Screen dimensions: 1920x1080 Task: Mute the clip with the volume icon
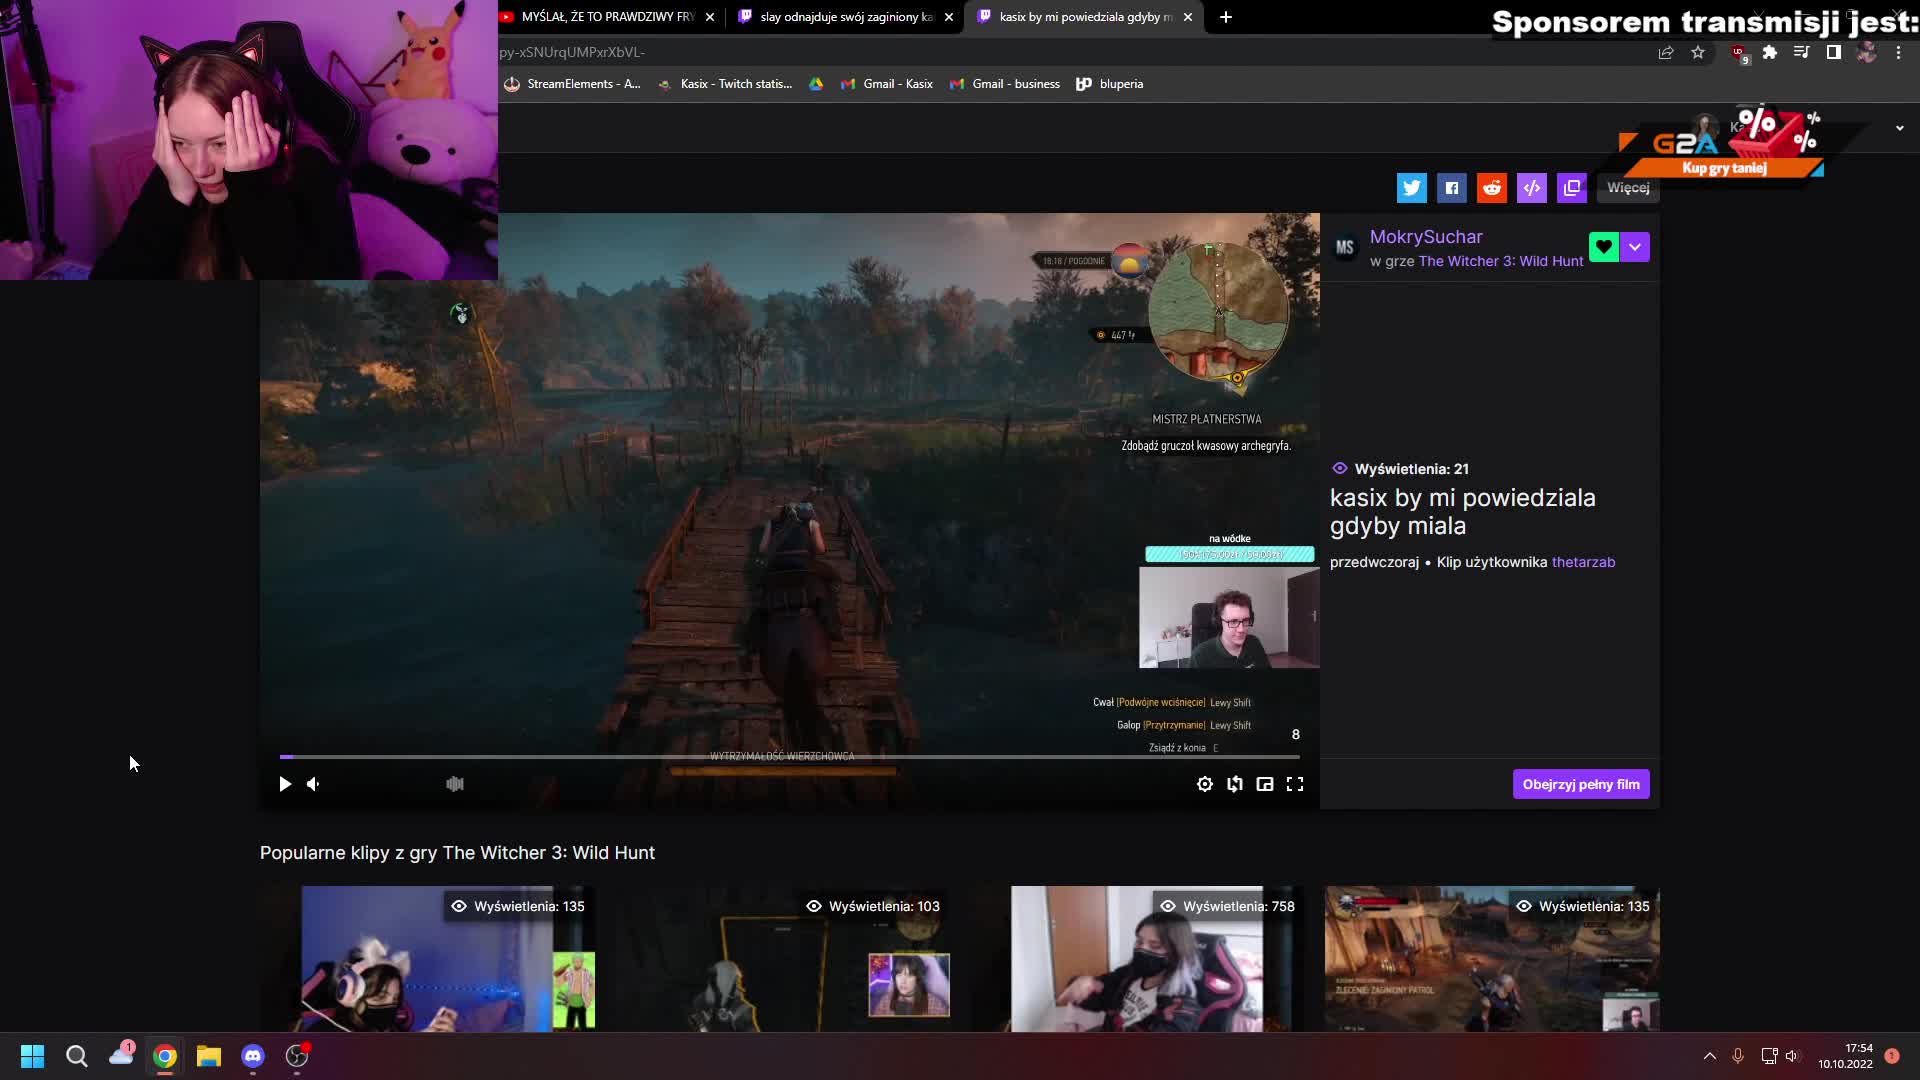click(313, 784)
